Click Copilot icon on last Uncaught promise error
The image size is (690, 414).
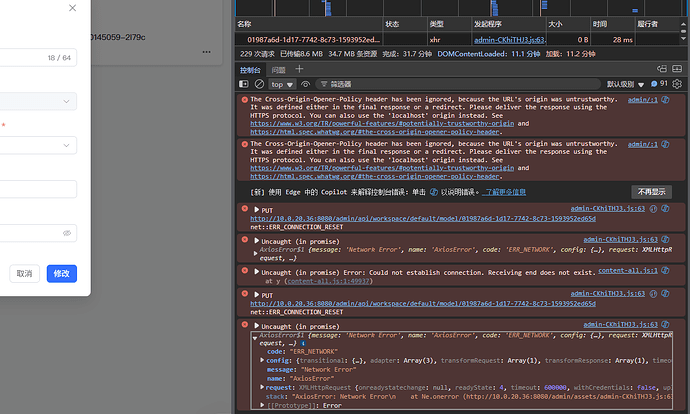pos(665,325)
